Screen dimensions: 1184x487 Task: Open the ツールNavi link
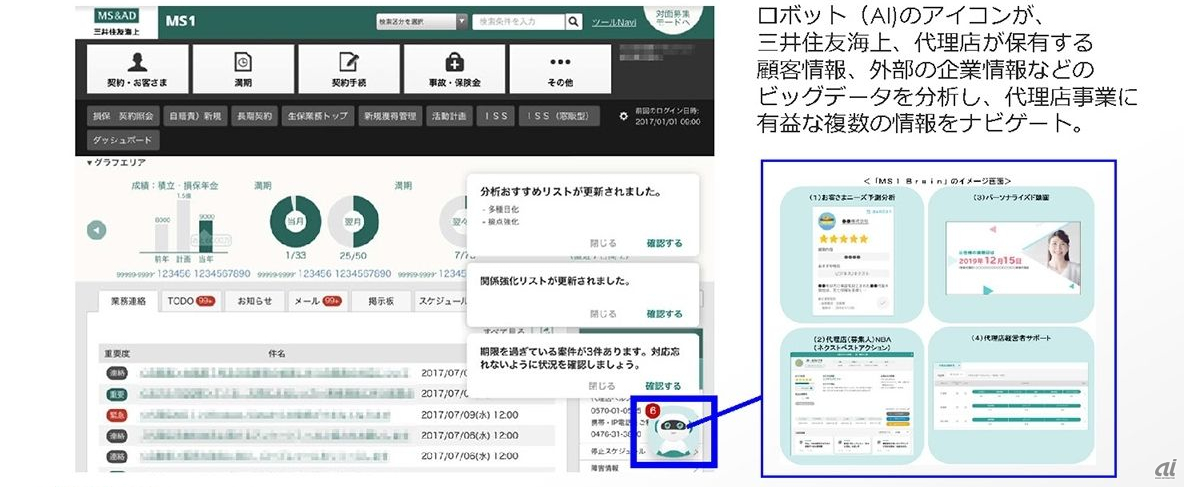614,23
